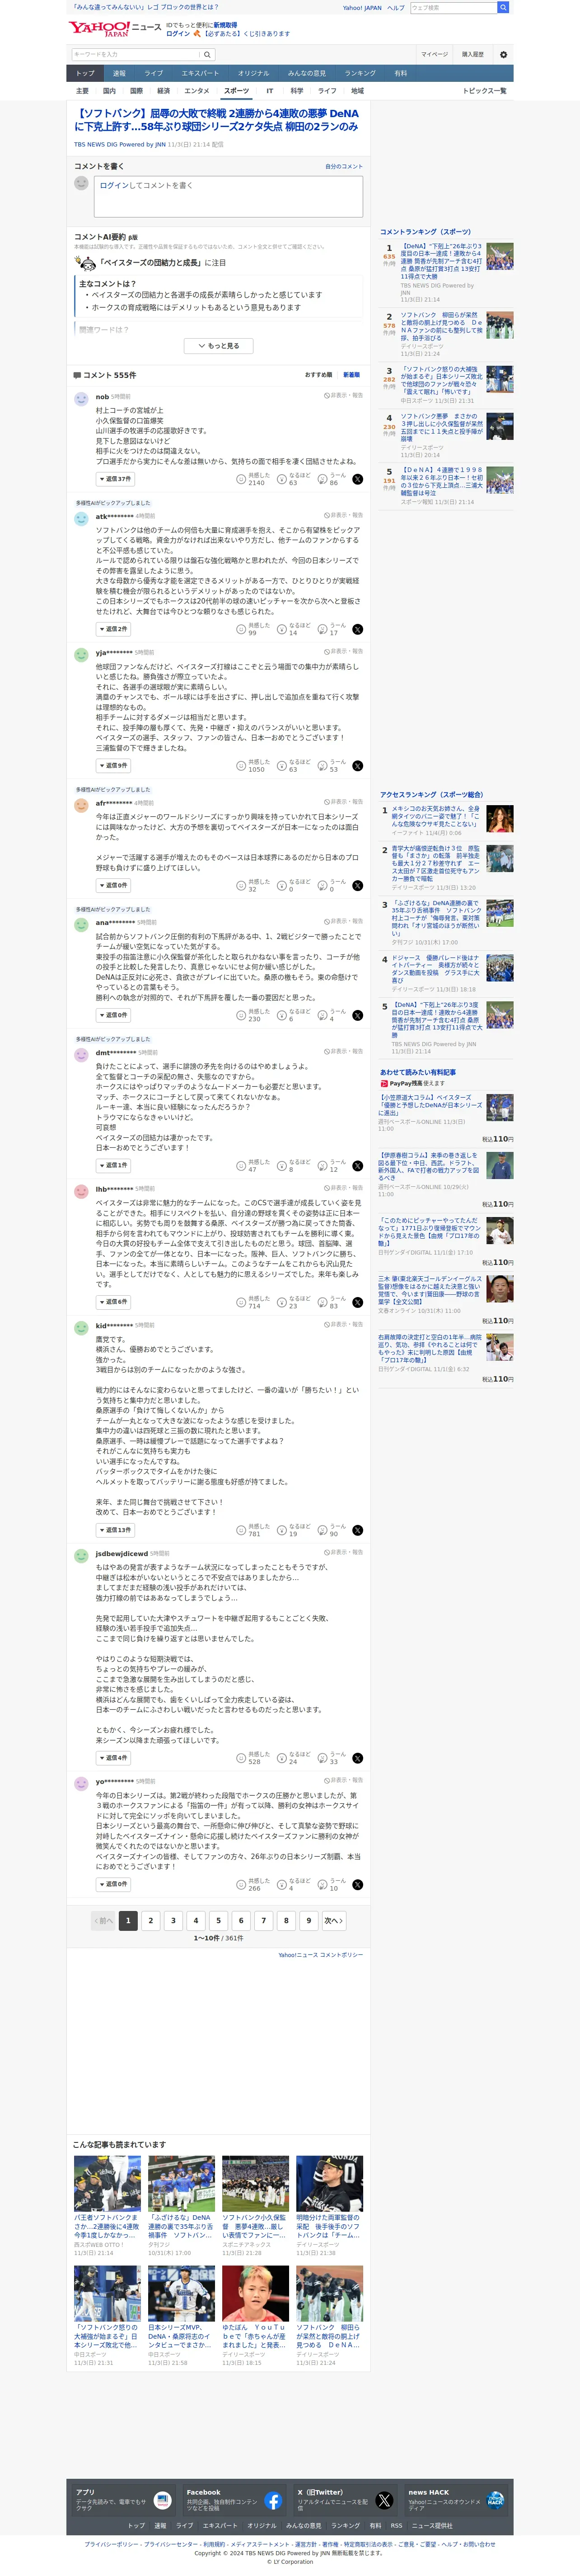Go to next page with 次へ

tap(334, 1920)
